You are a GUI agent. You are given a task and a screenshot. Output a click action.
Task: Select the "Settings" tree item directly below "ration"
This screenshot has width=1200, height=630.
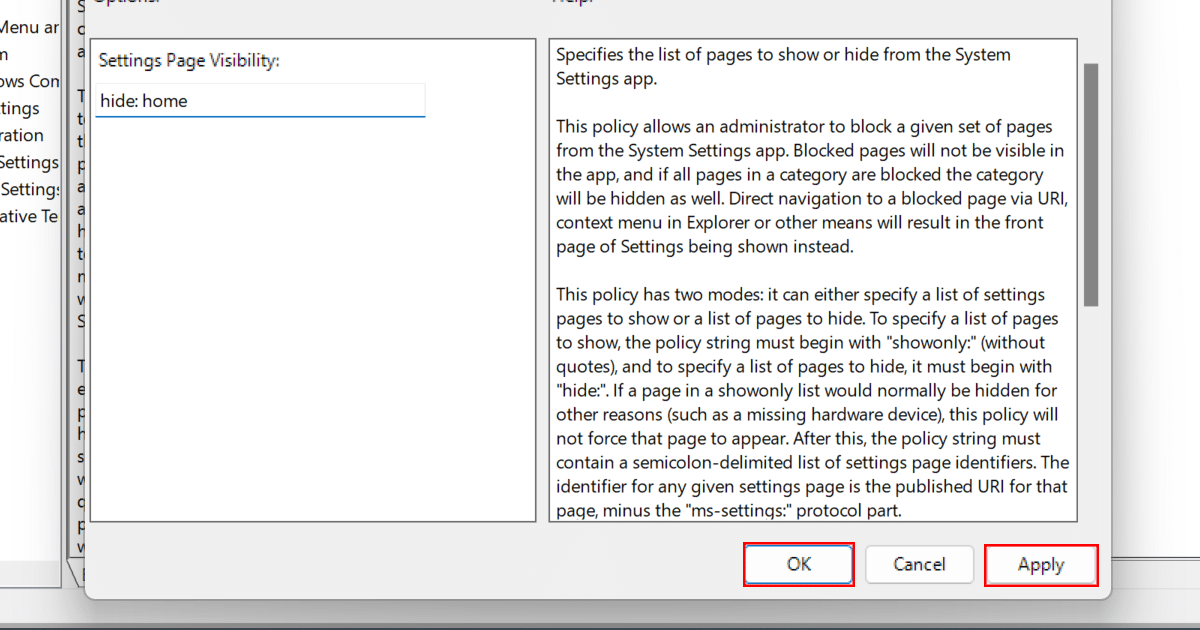pos(29,162)
